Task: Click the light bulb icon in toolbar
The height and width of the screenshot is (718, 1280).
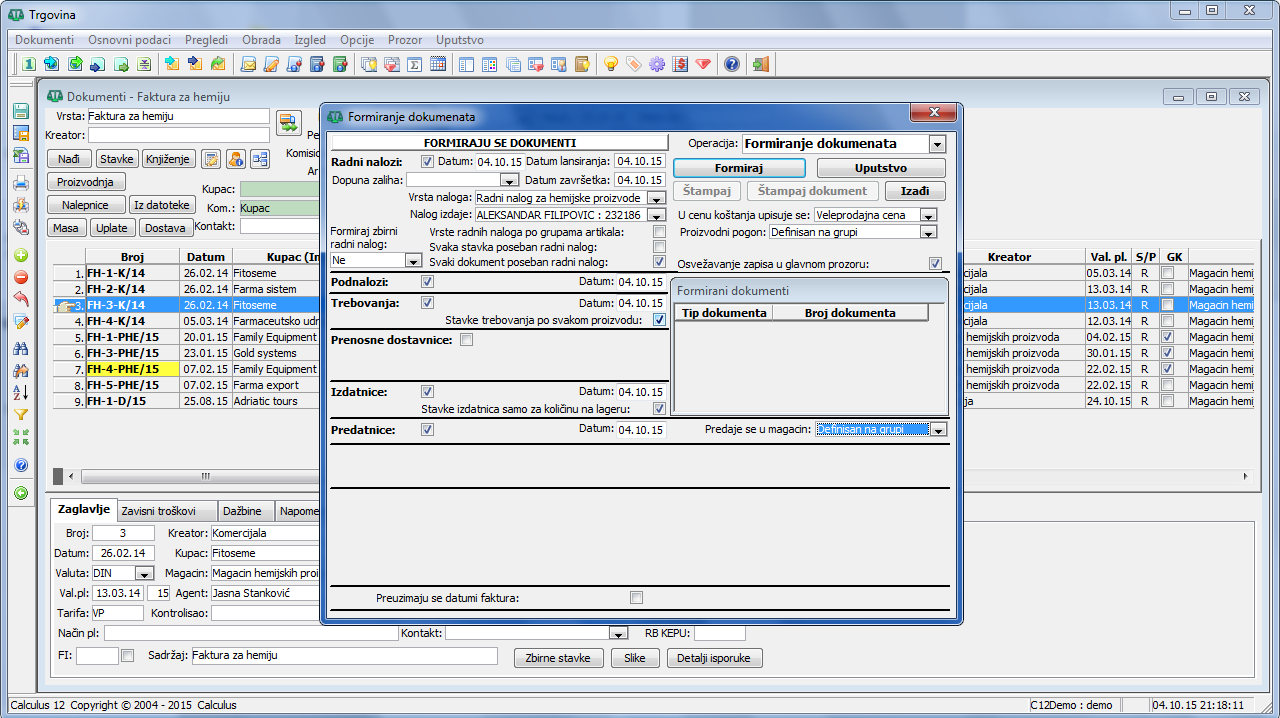Action: pos(610,65)
